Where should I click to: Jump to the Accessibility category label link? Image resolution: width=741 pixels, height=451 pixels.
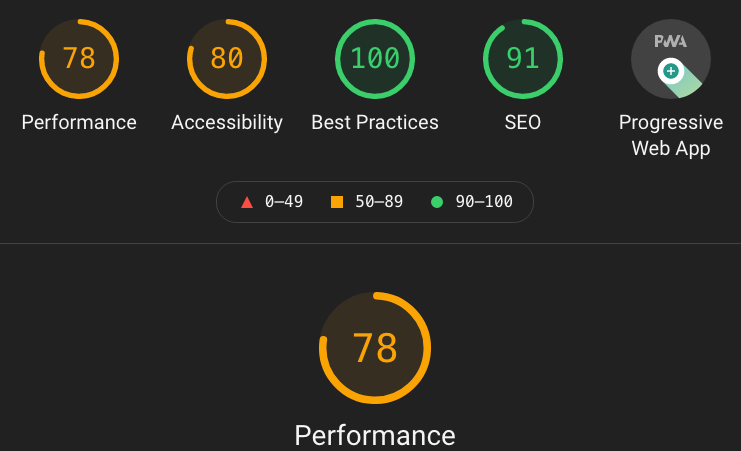click(x=227, y=123)
